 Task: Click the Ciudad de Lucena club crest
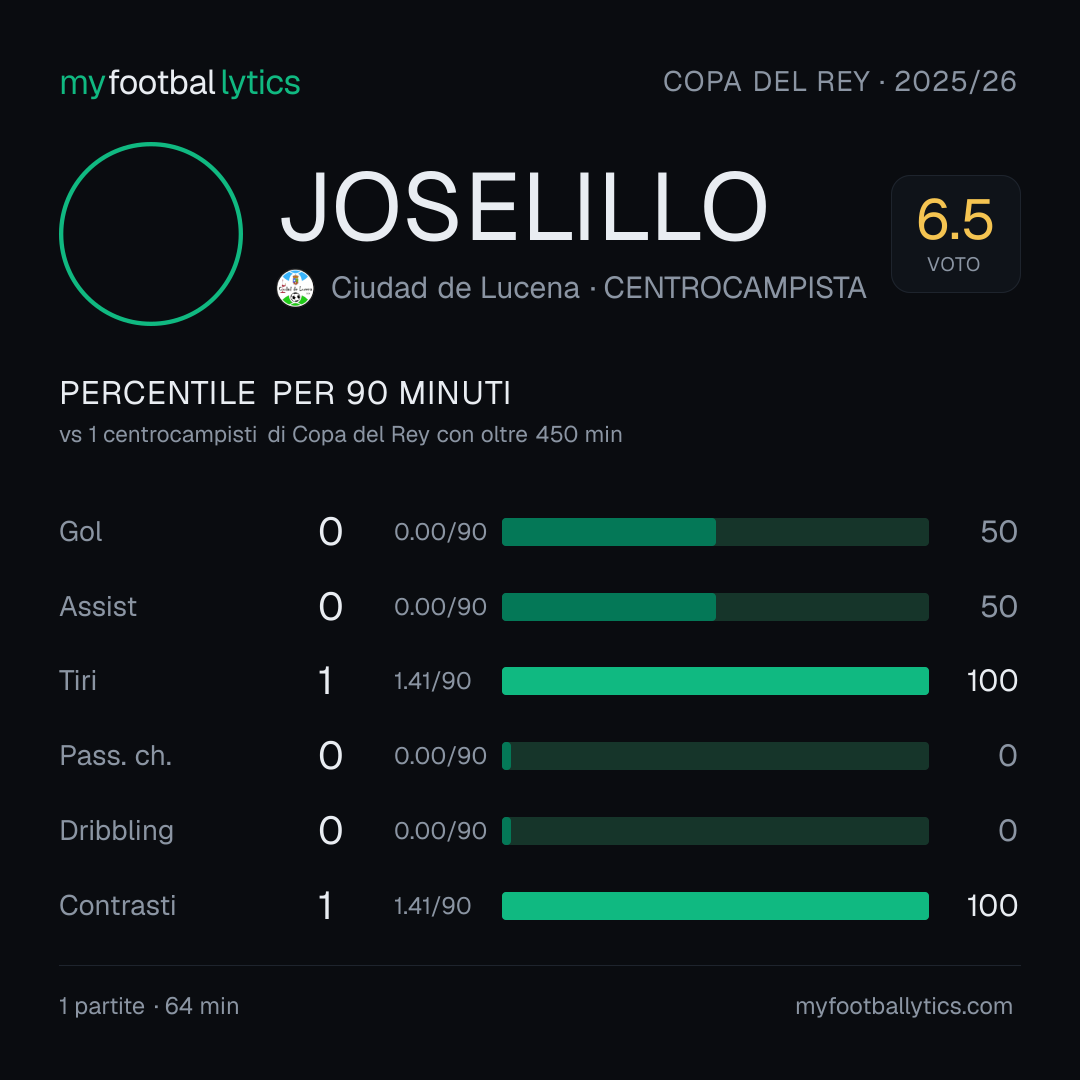(295, 288)
